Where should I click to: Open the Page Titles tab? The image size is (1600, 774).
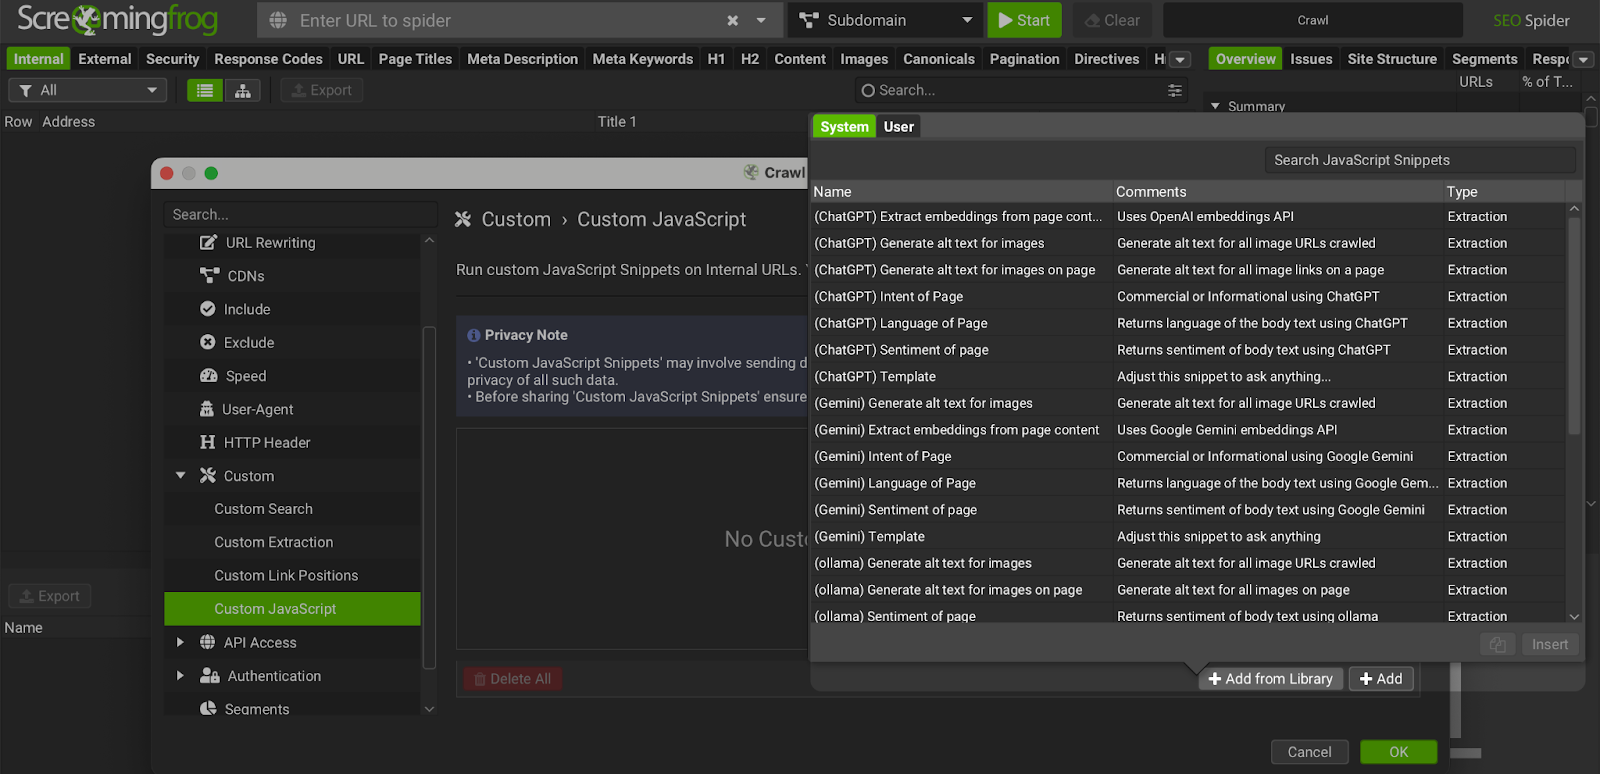point(415,59)
